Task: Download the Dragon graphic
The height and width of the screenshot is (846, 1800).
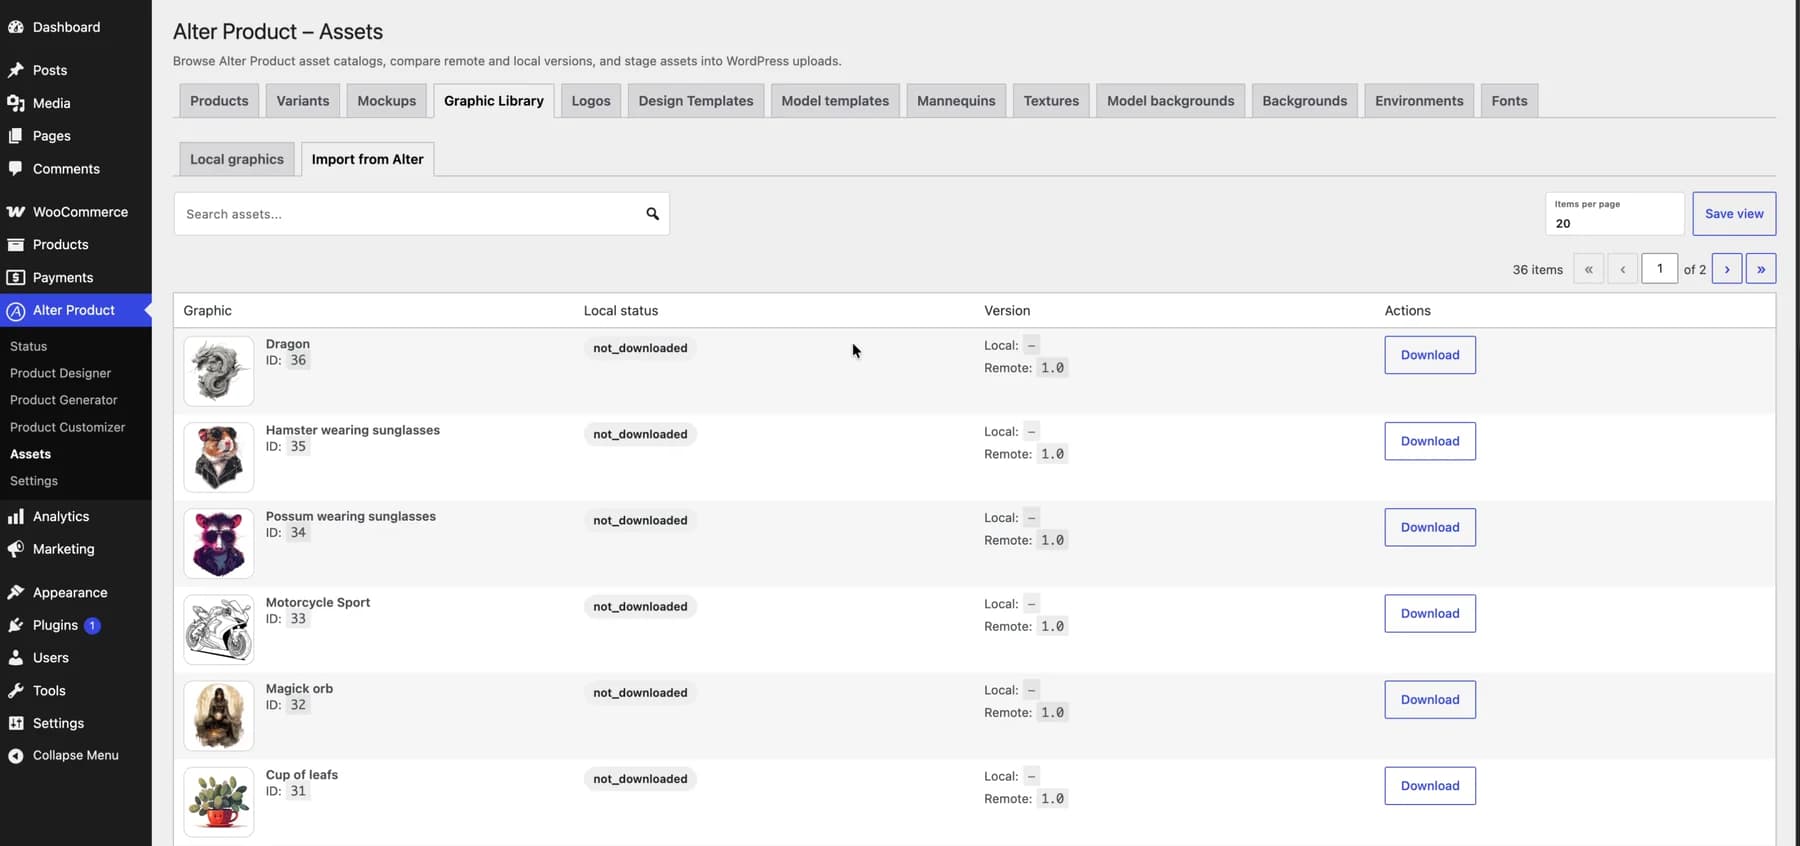Action: (1430, 355)
